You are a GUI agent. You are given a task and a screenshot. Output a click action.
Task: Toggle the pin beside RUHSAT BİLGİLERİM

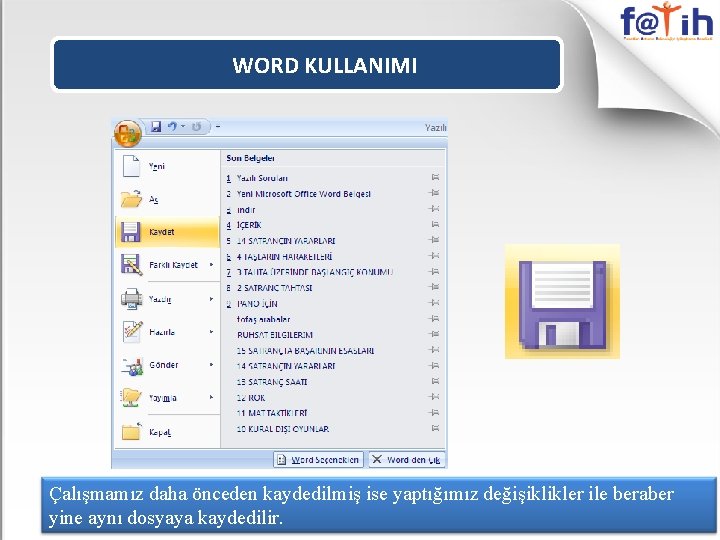pos(434,334)
